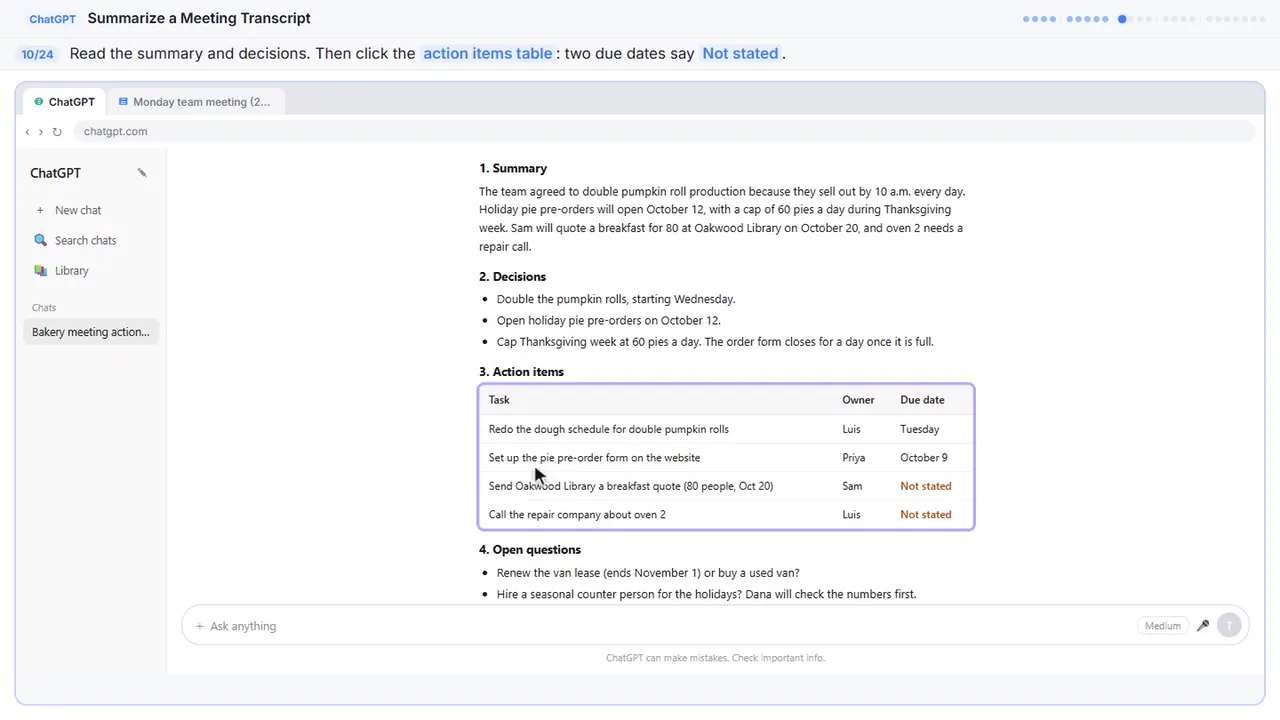1280x720 pixels.
Task: Click the 1. Summary heading
Action: coord(513,169)
